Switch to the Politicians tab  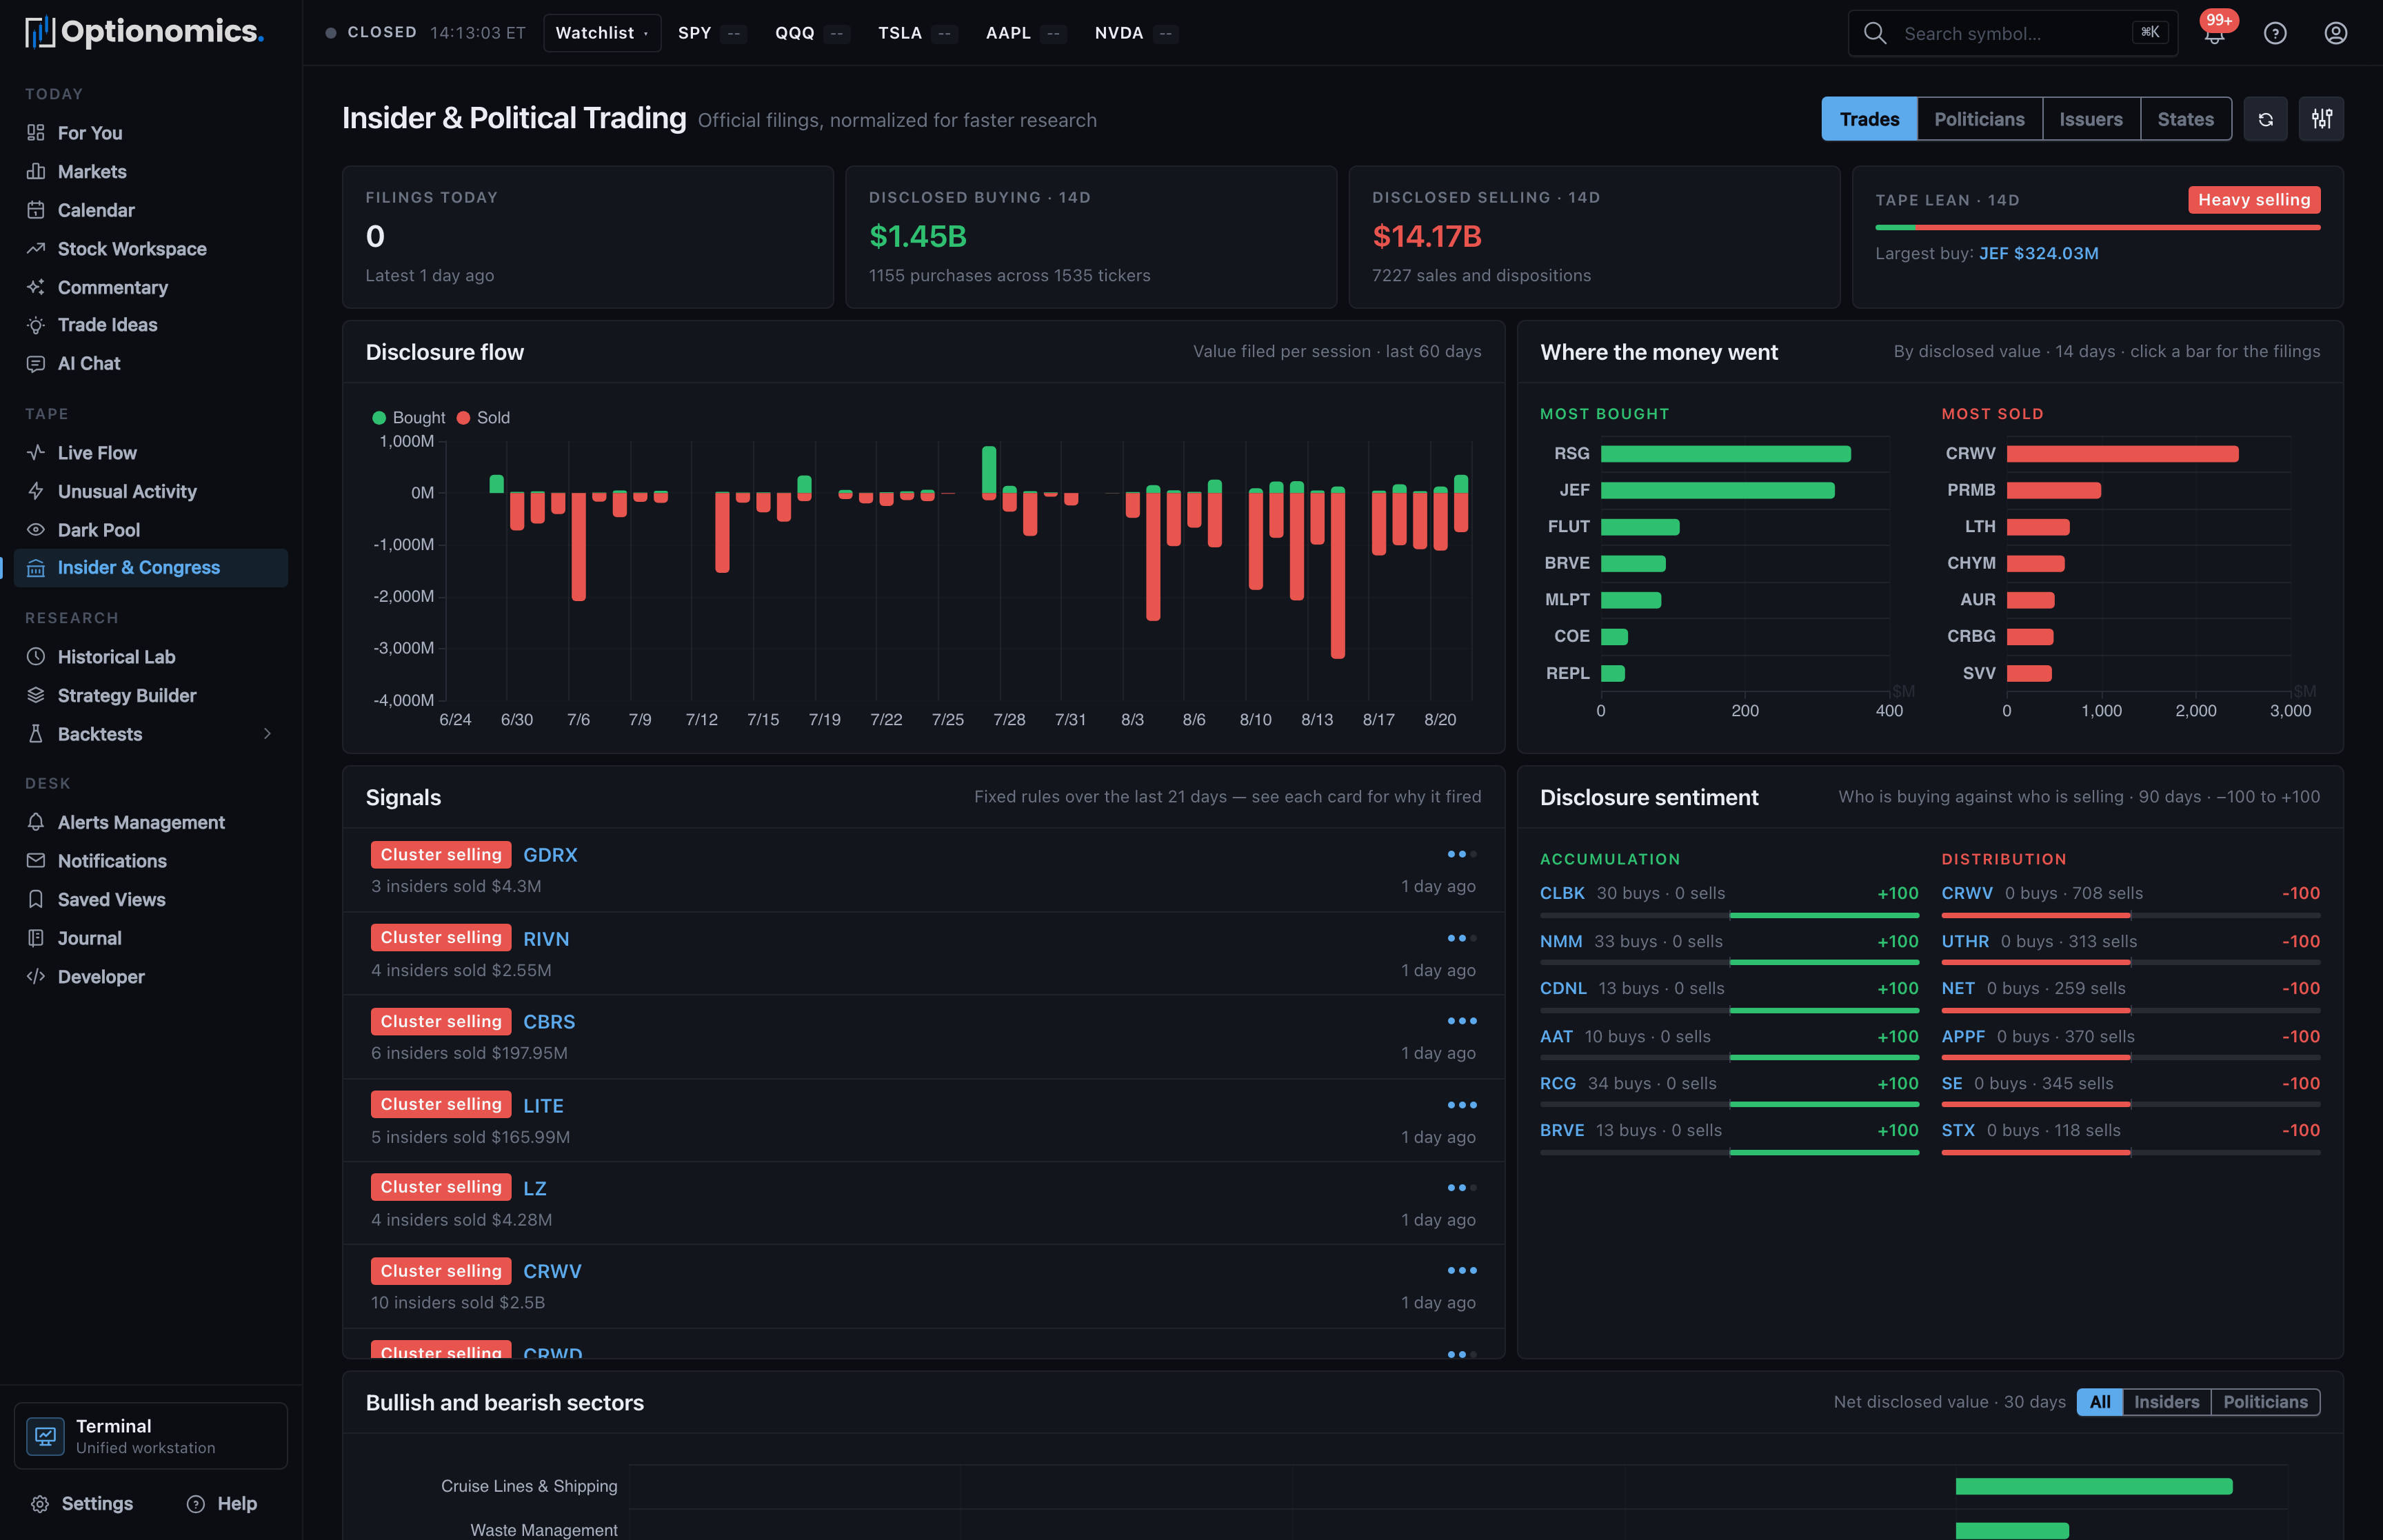point(1979,119)
